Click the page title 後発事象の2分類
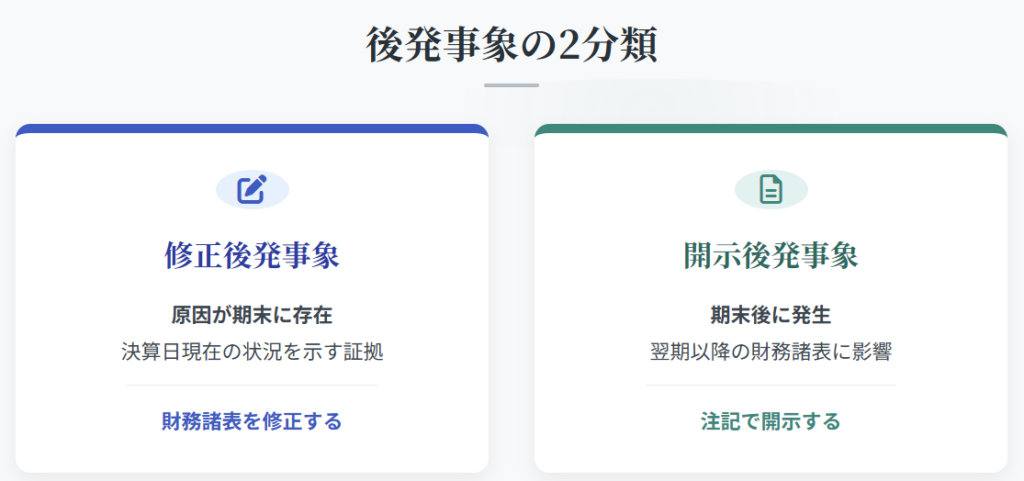 [x=511, y=45]
